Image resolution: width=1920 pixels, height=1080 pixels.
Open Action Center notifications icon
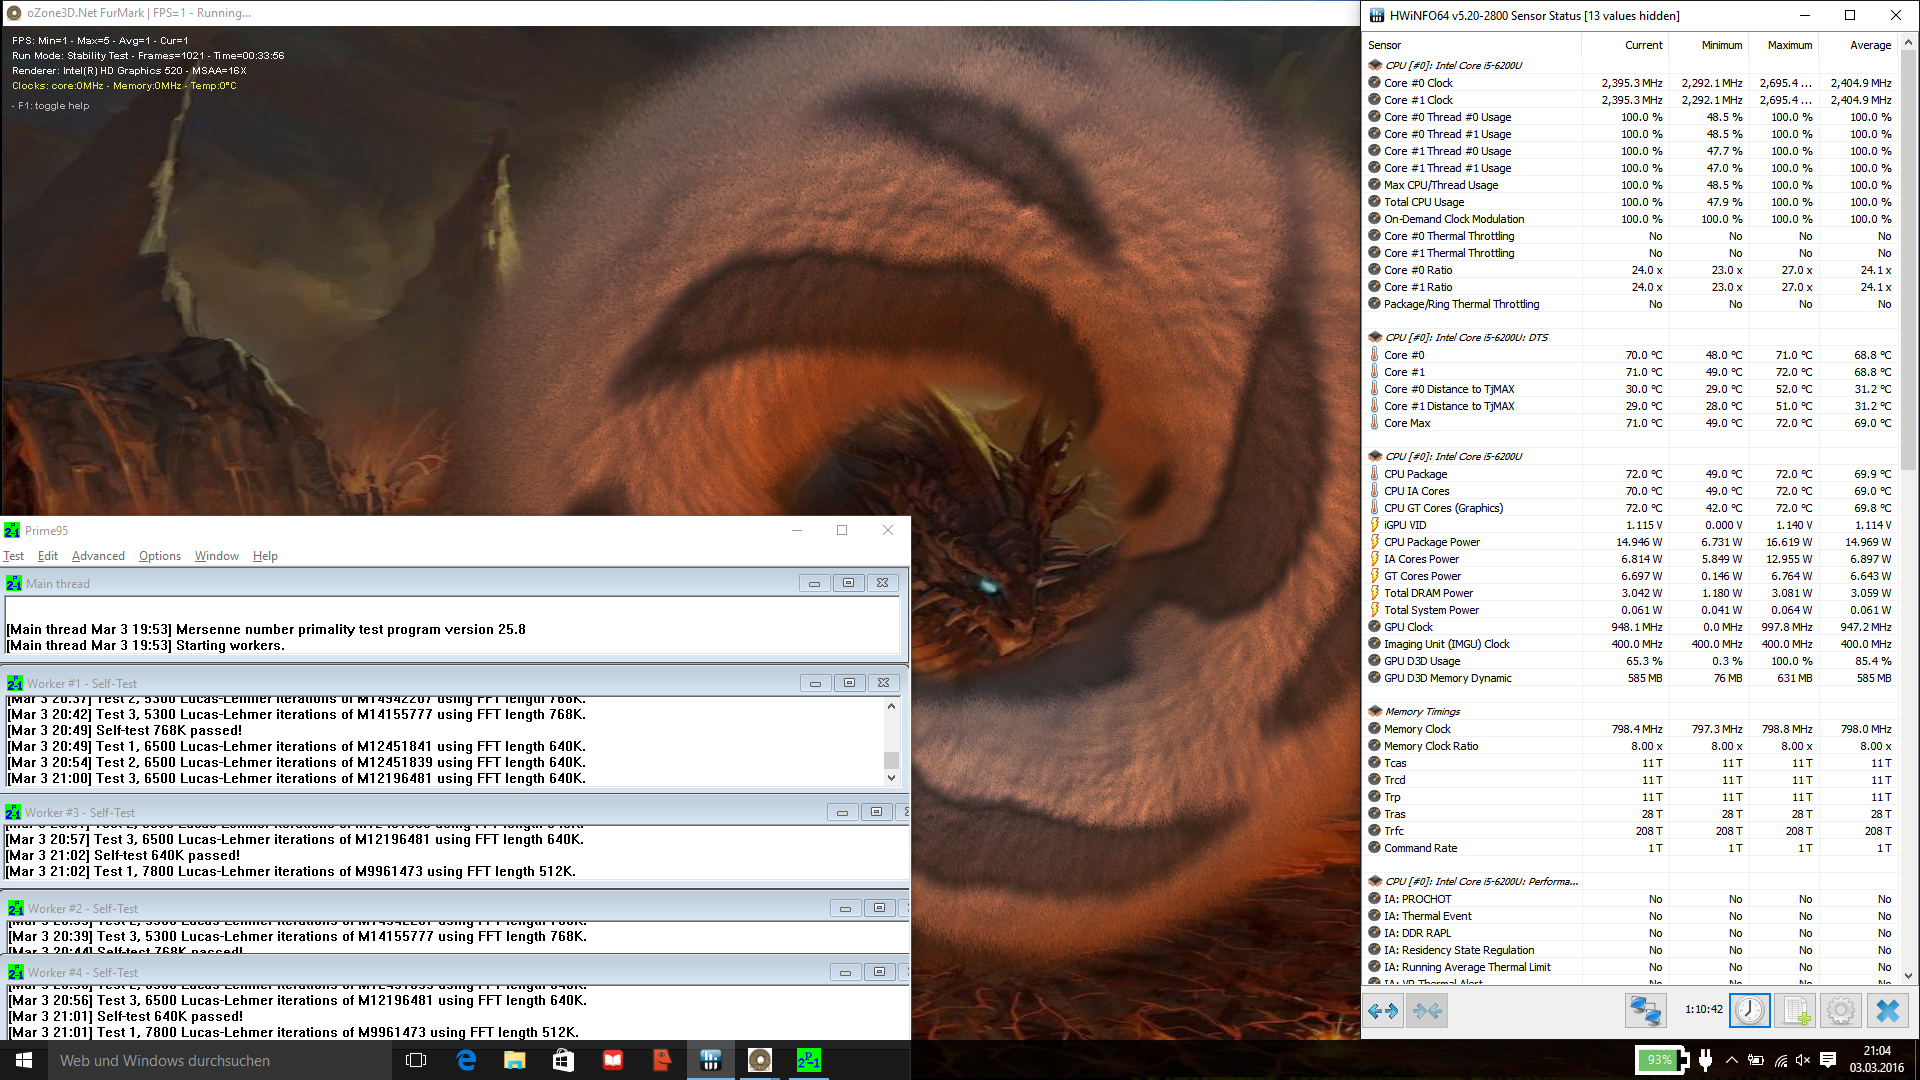[x=1828, y=1061]
